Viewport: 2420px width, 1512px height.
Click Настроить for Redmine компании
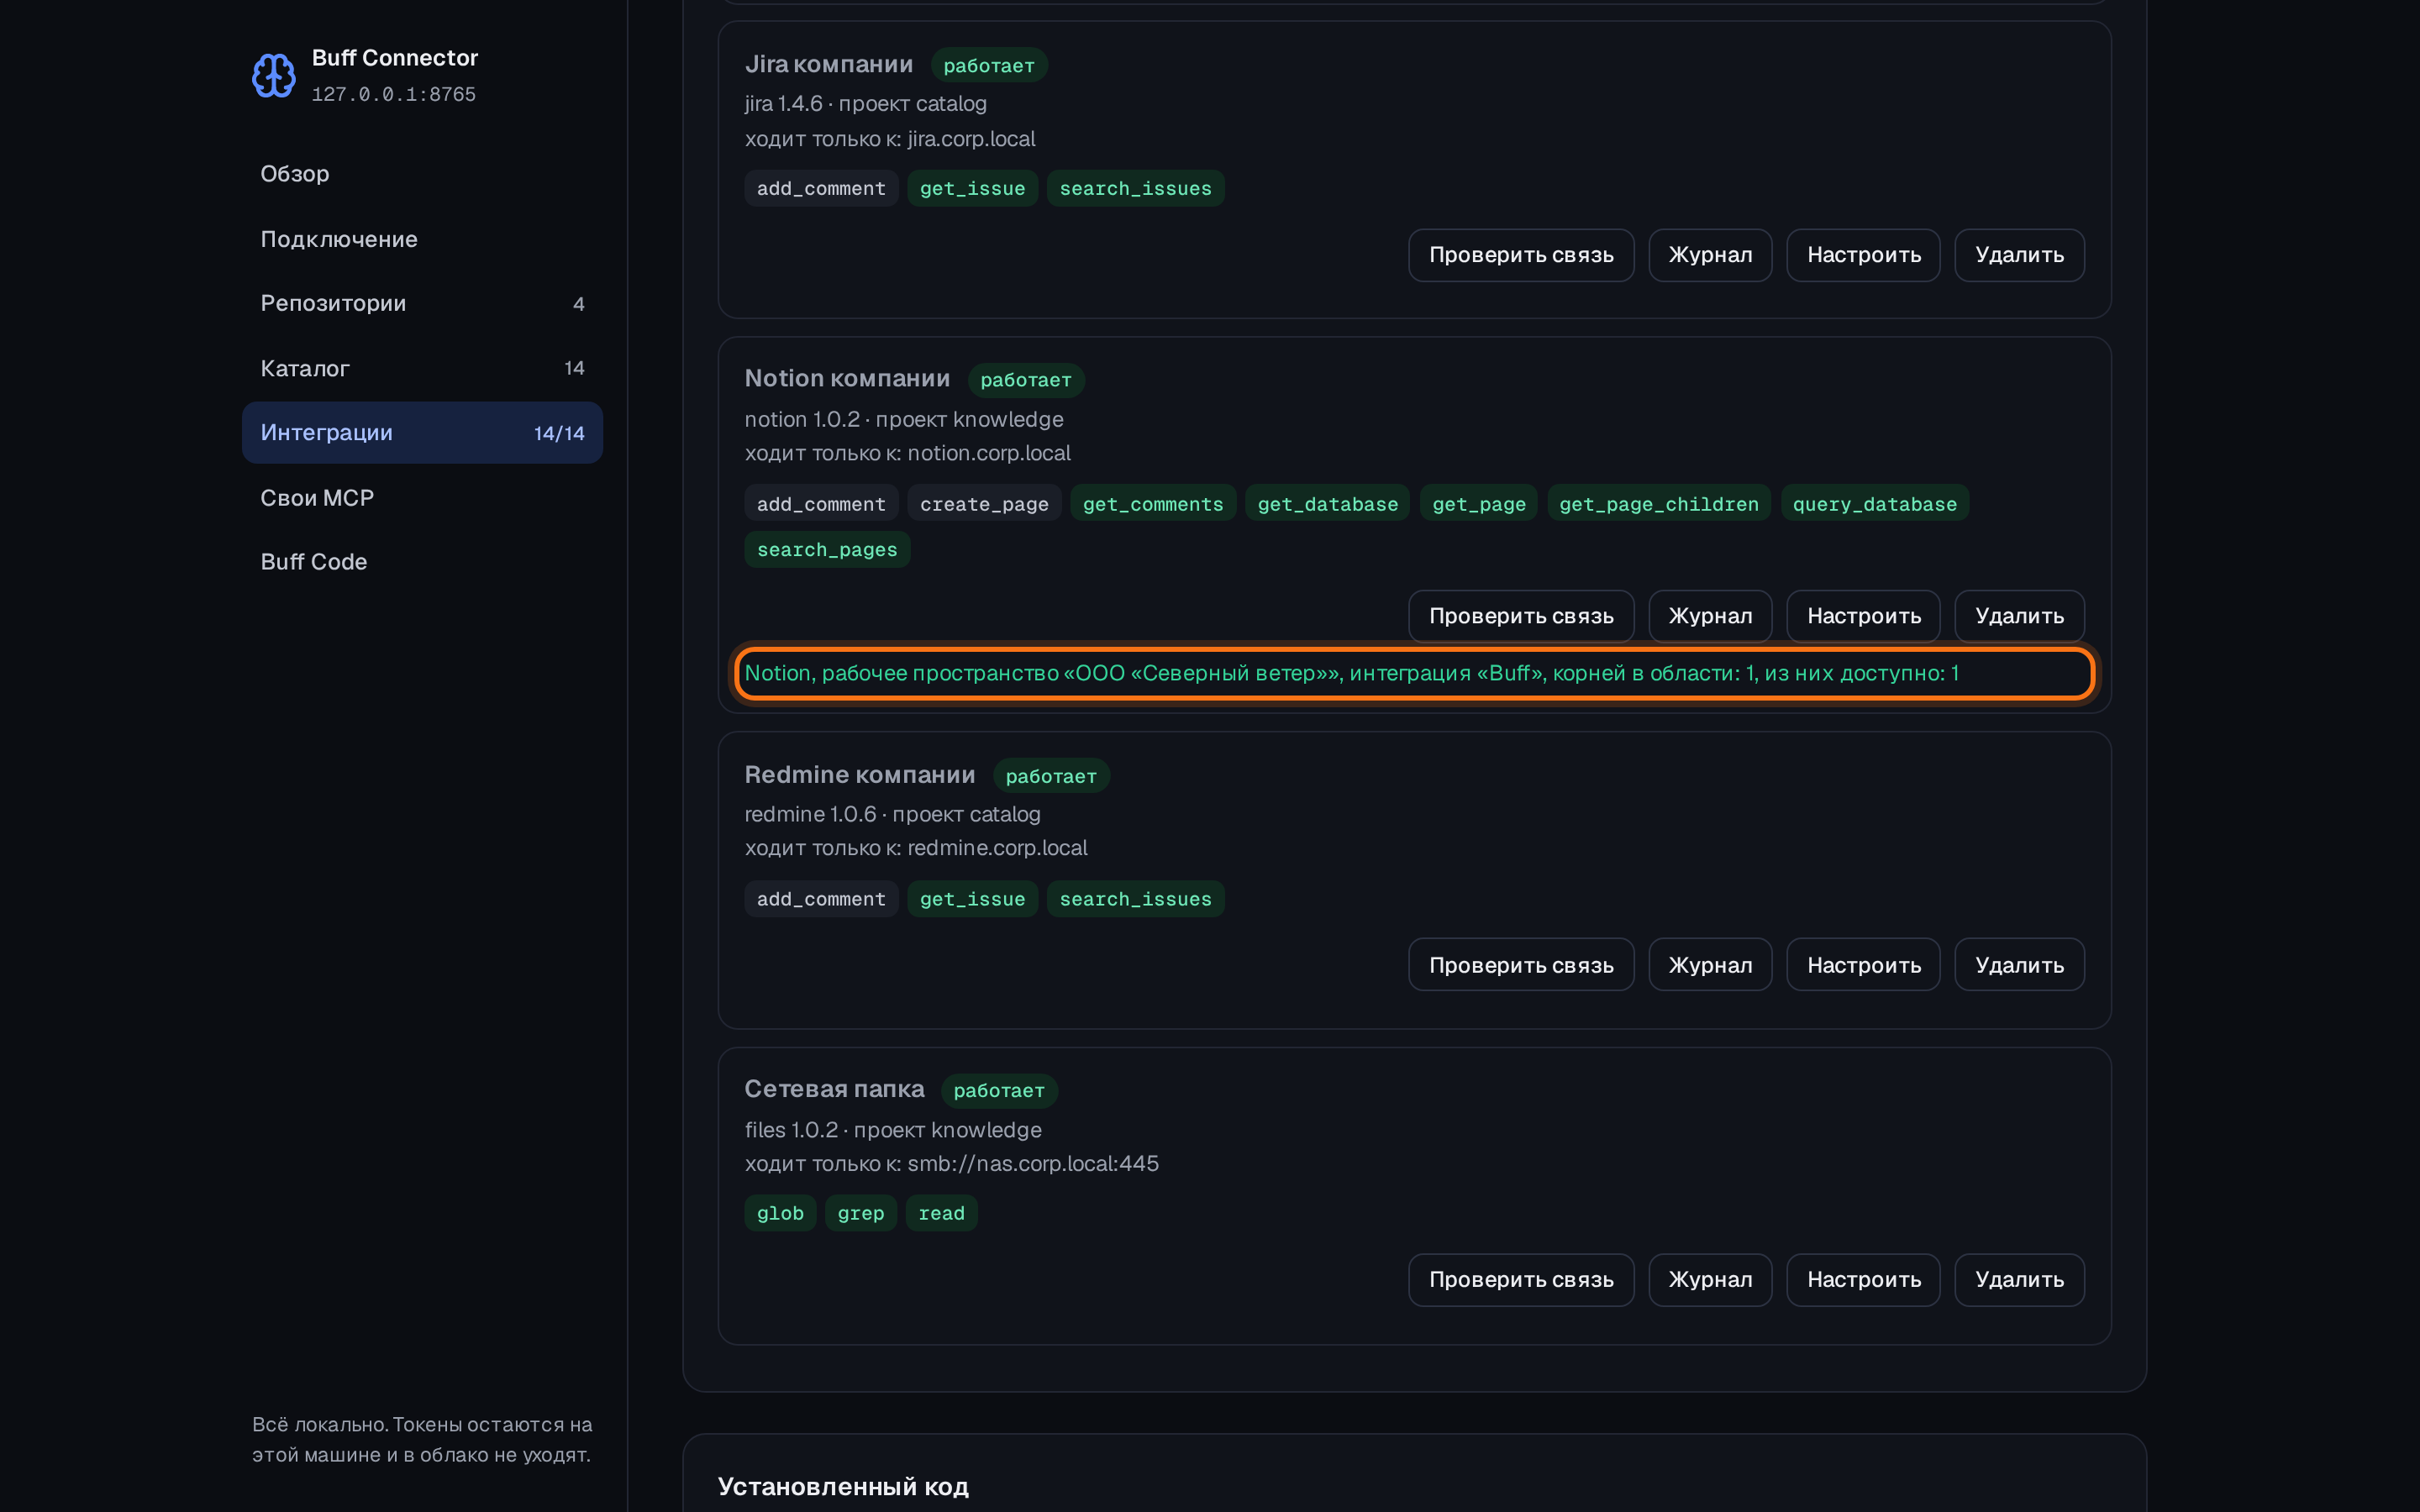tap(1863, 965)
